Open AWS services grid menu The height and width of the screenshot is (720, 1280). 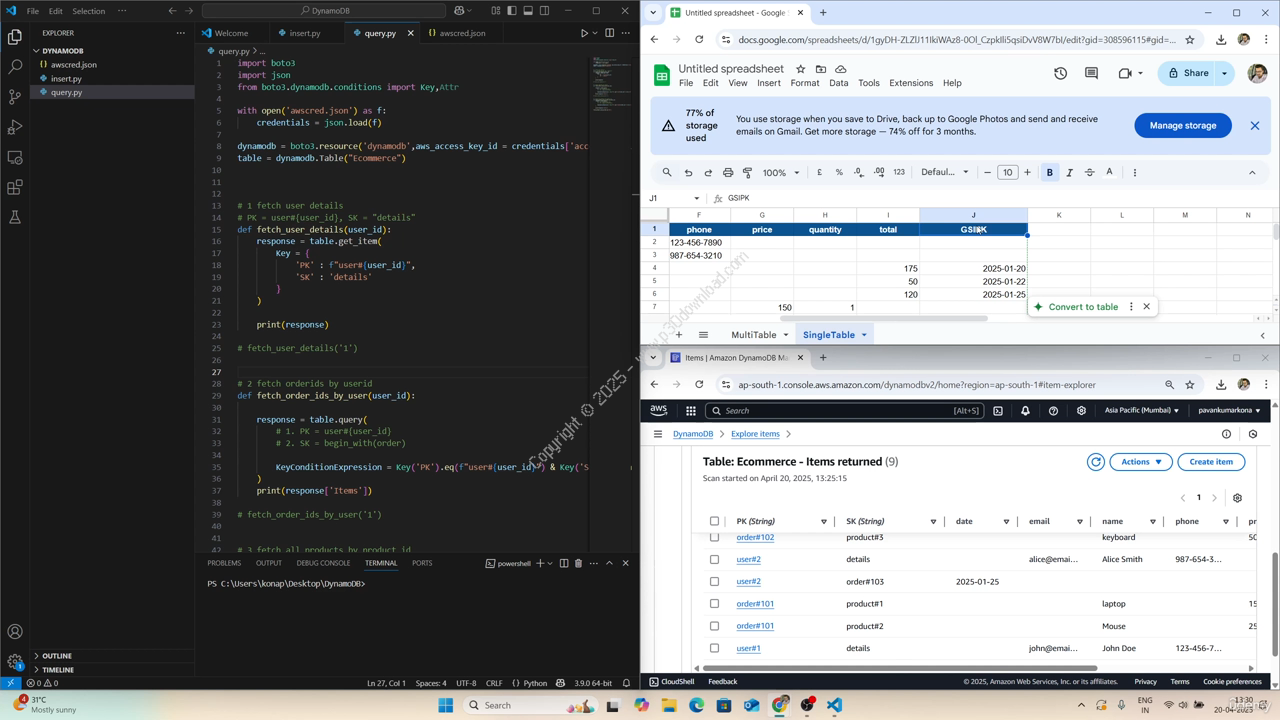click(x=690, y=410)
